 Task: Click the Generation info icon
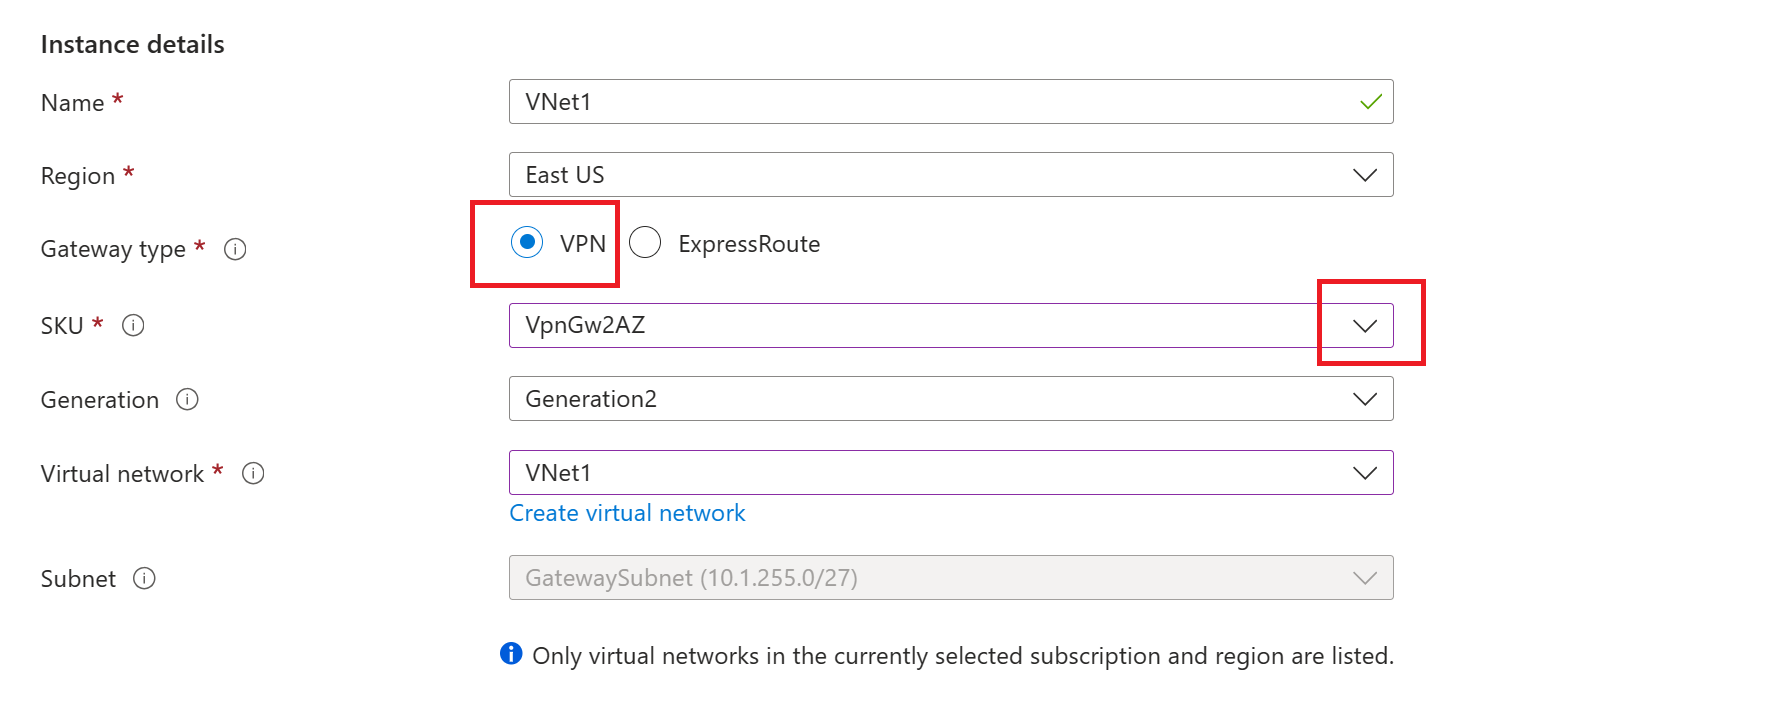[x=187, y=399]
